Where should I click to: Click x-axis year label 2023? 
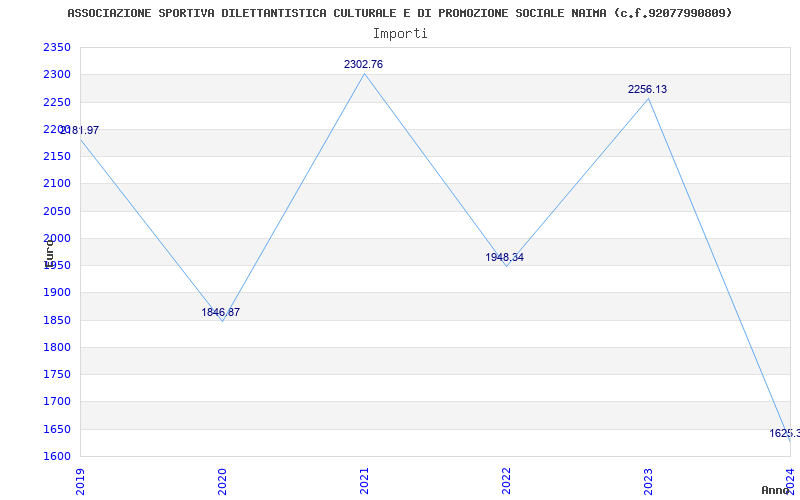coord(648,481)
